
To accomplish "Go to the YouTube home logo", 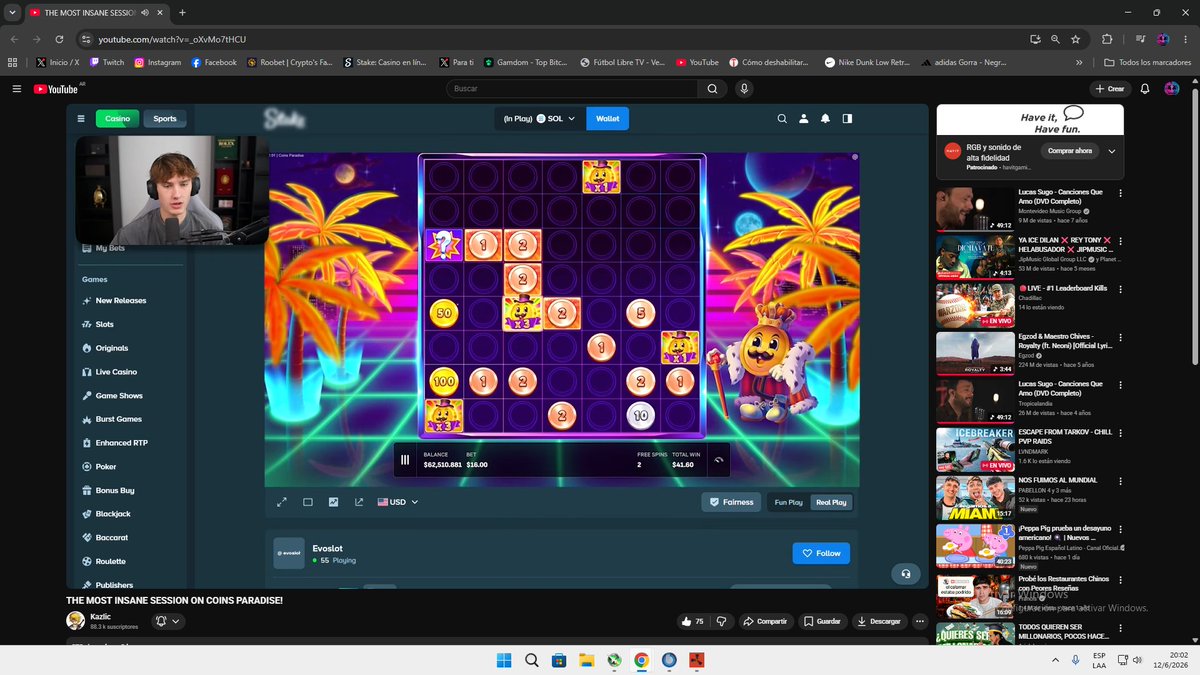I will (57, 89).
